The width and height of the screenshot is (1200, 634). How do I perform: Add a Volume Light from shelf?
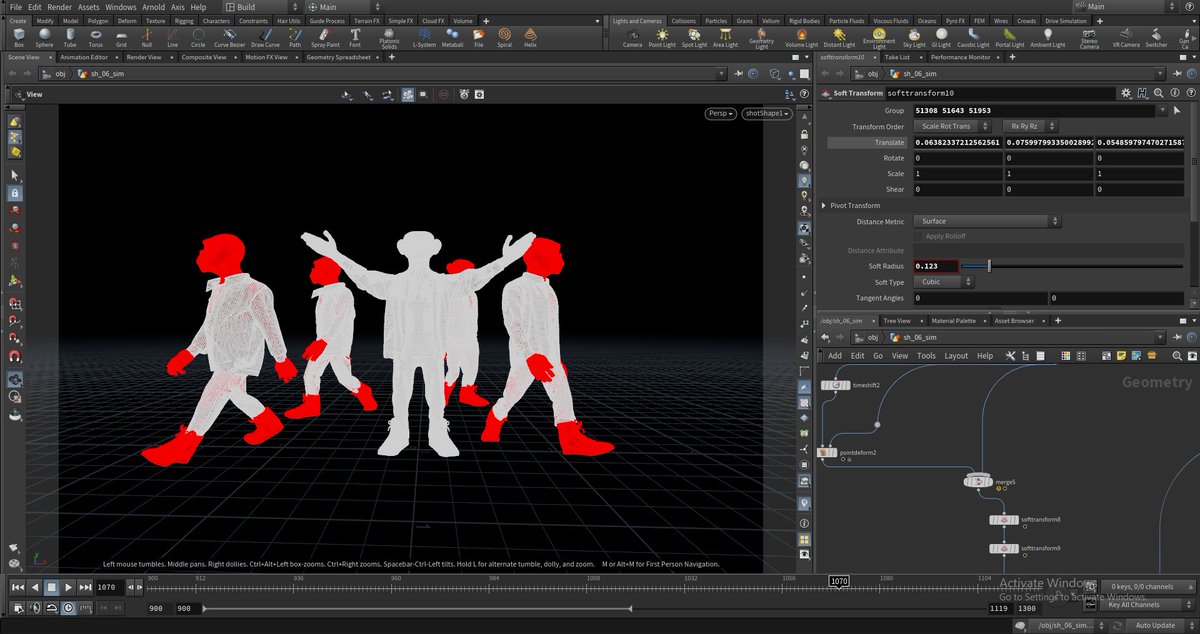(801, 38)
